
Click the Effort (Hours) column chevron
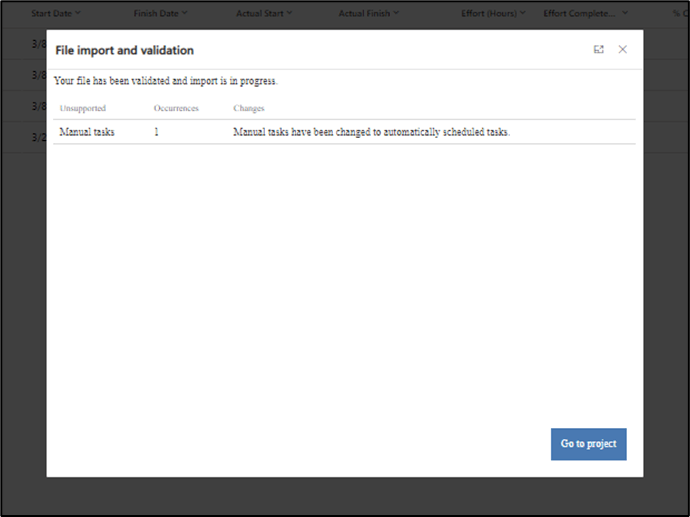tap(521, 14)
